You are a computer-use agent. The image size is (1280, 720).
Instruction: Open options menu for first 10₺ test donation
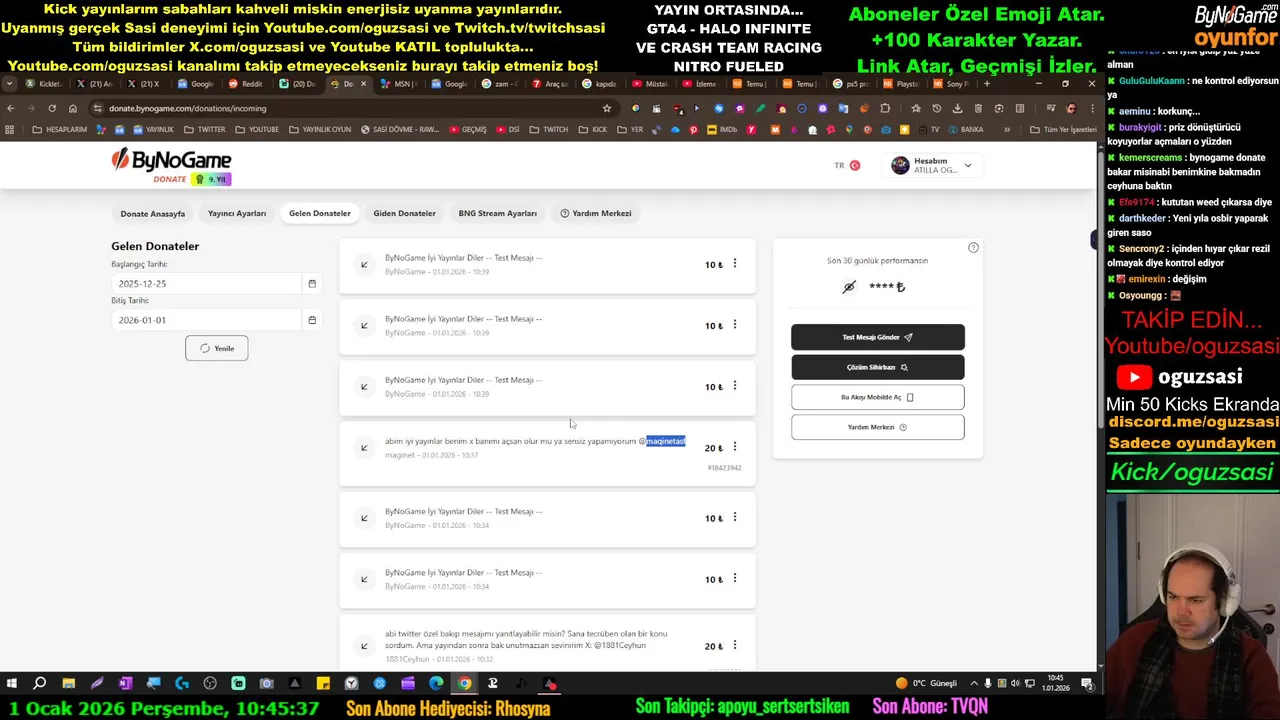pyautogui.click(x=735, y=264)
